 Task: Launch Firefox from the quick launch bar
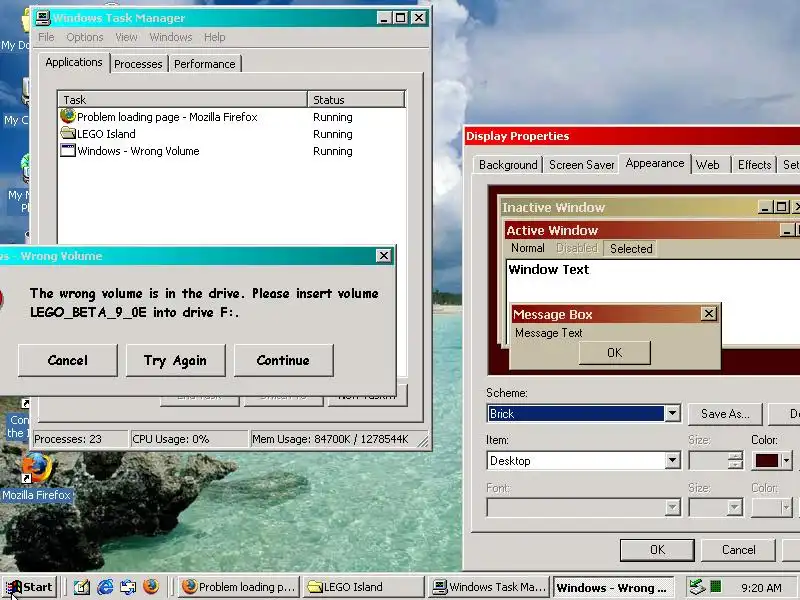(x=151, y=587)
